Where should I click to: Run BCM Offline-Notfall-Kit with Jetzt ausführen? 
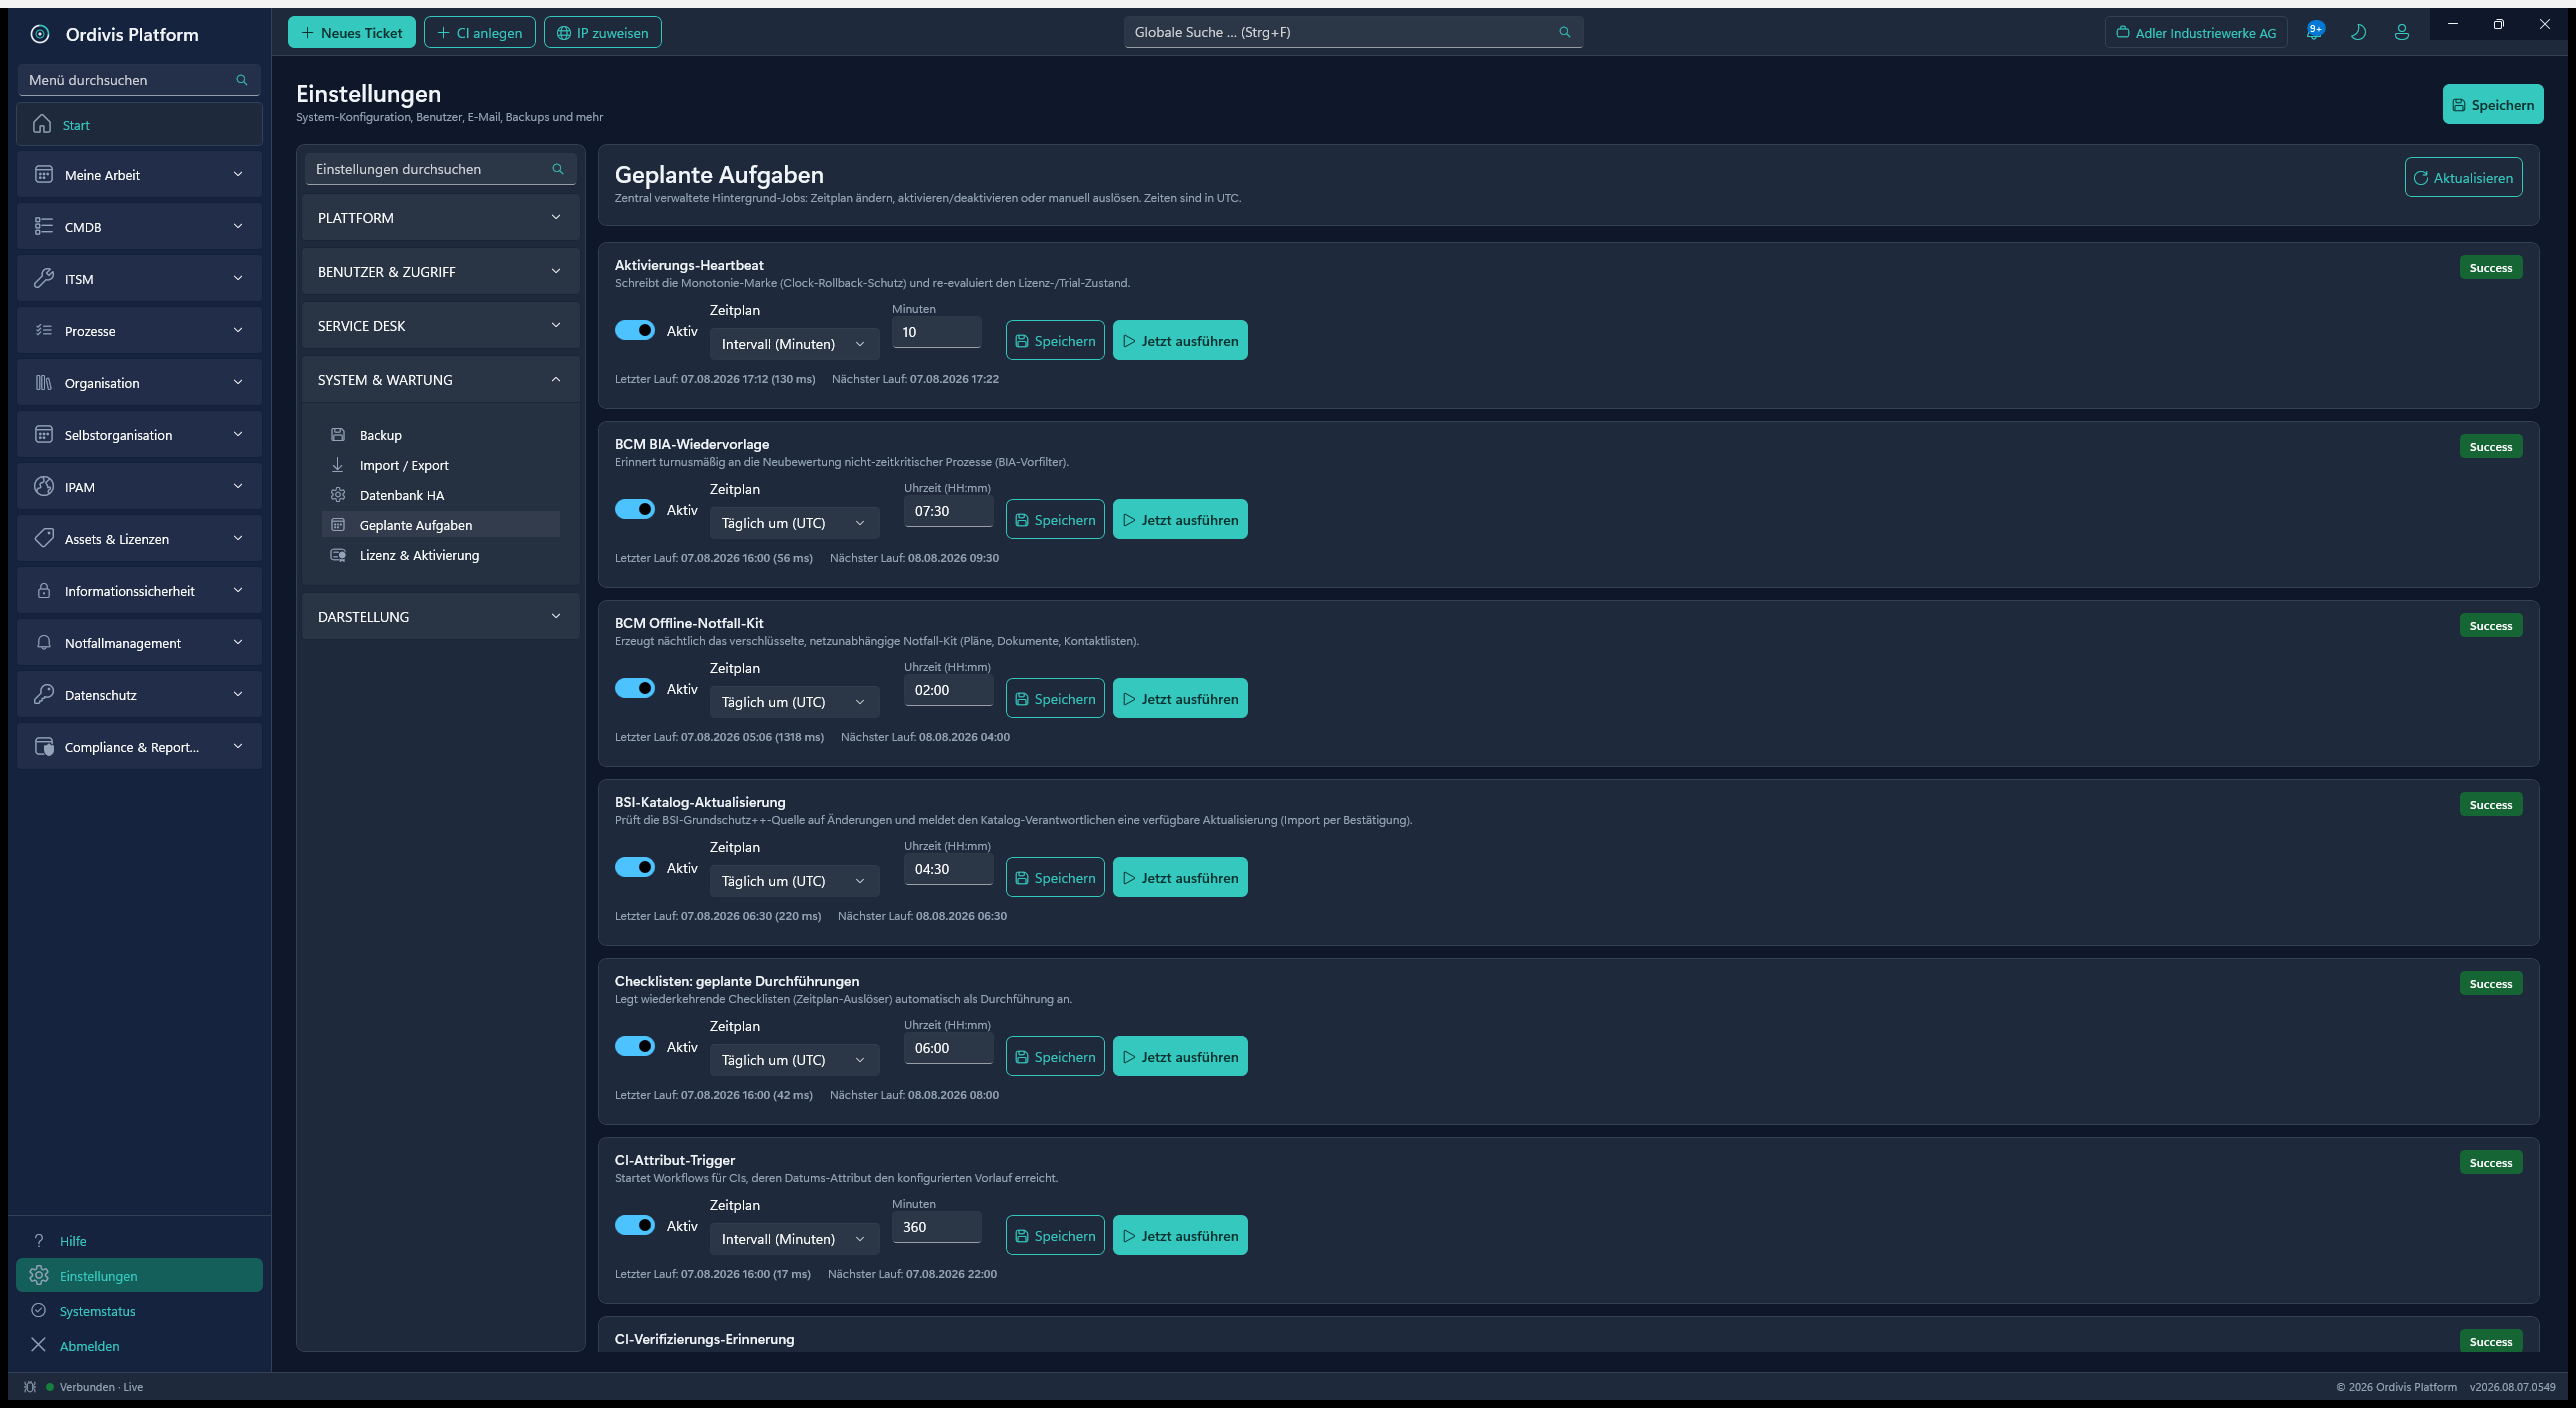(1180, 699)
